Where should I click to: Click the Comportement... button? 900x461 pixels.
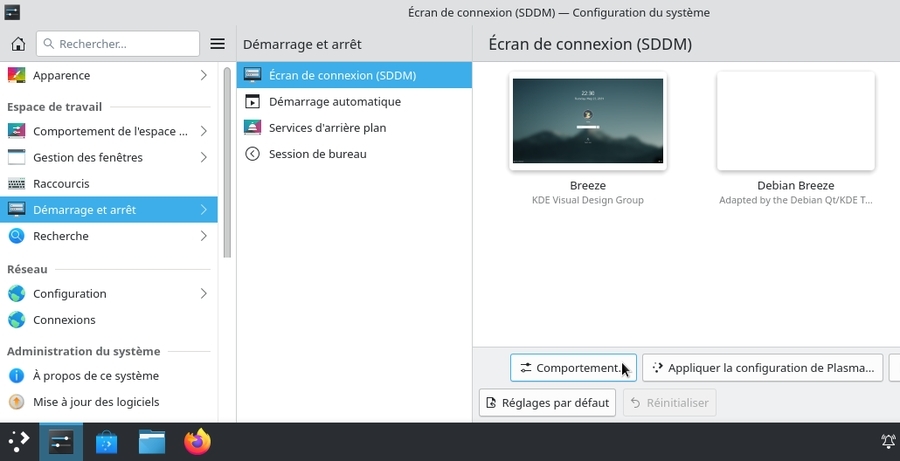pos(573,368)
